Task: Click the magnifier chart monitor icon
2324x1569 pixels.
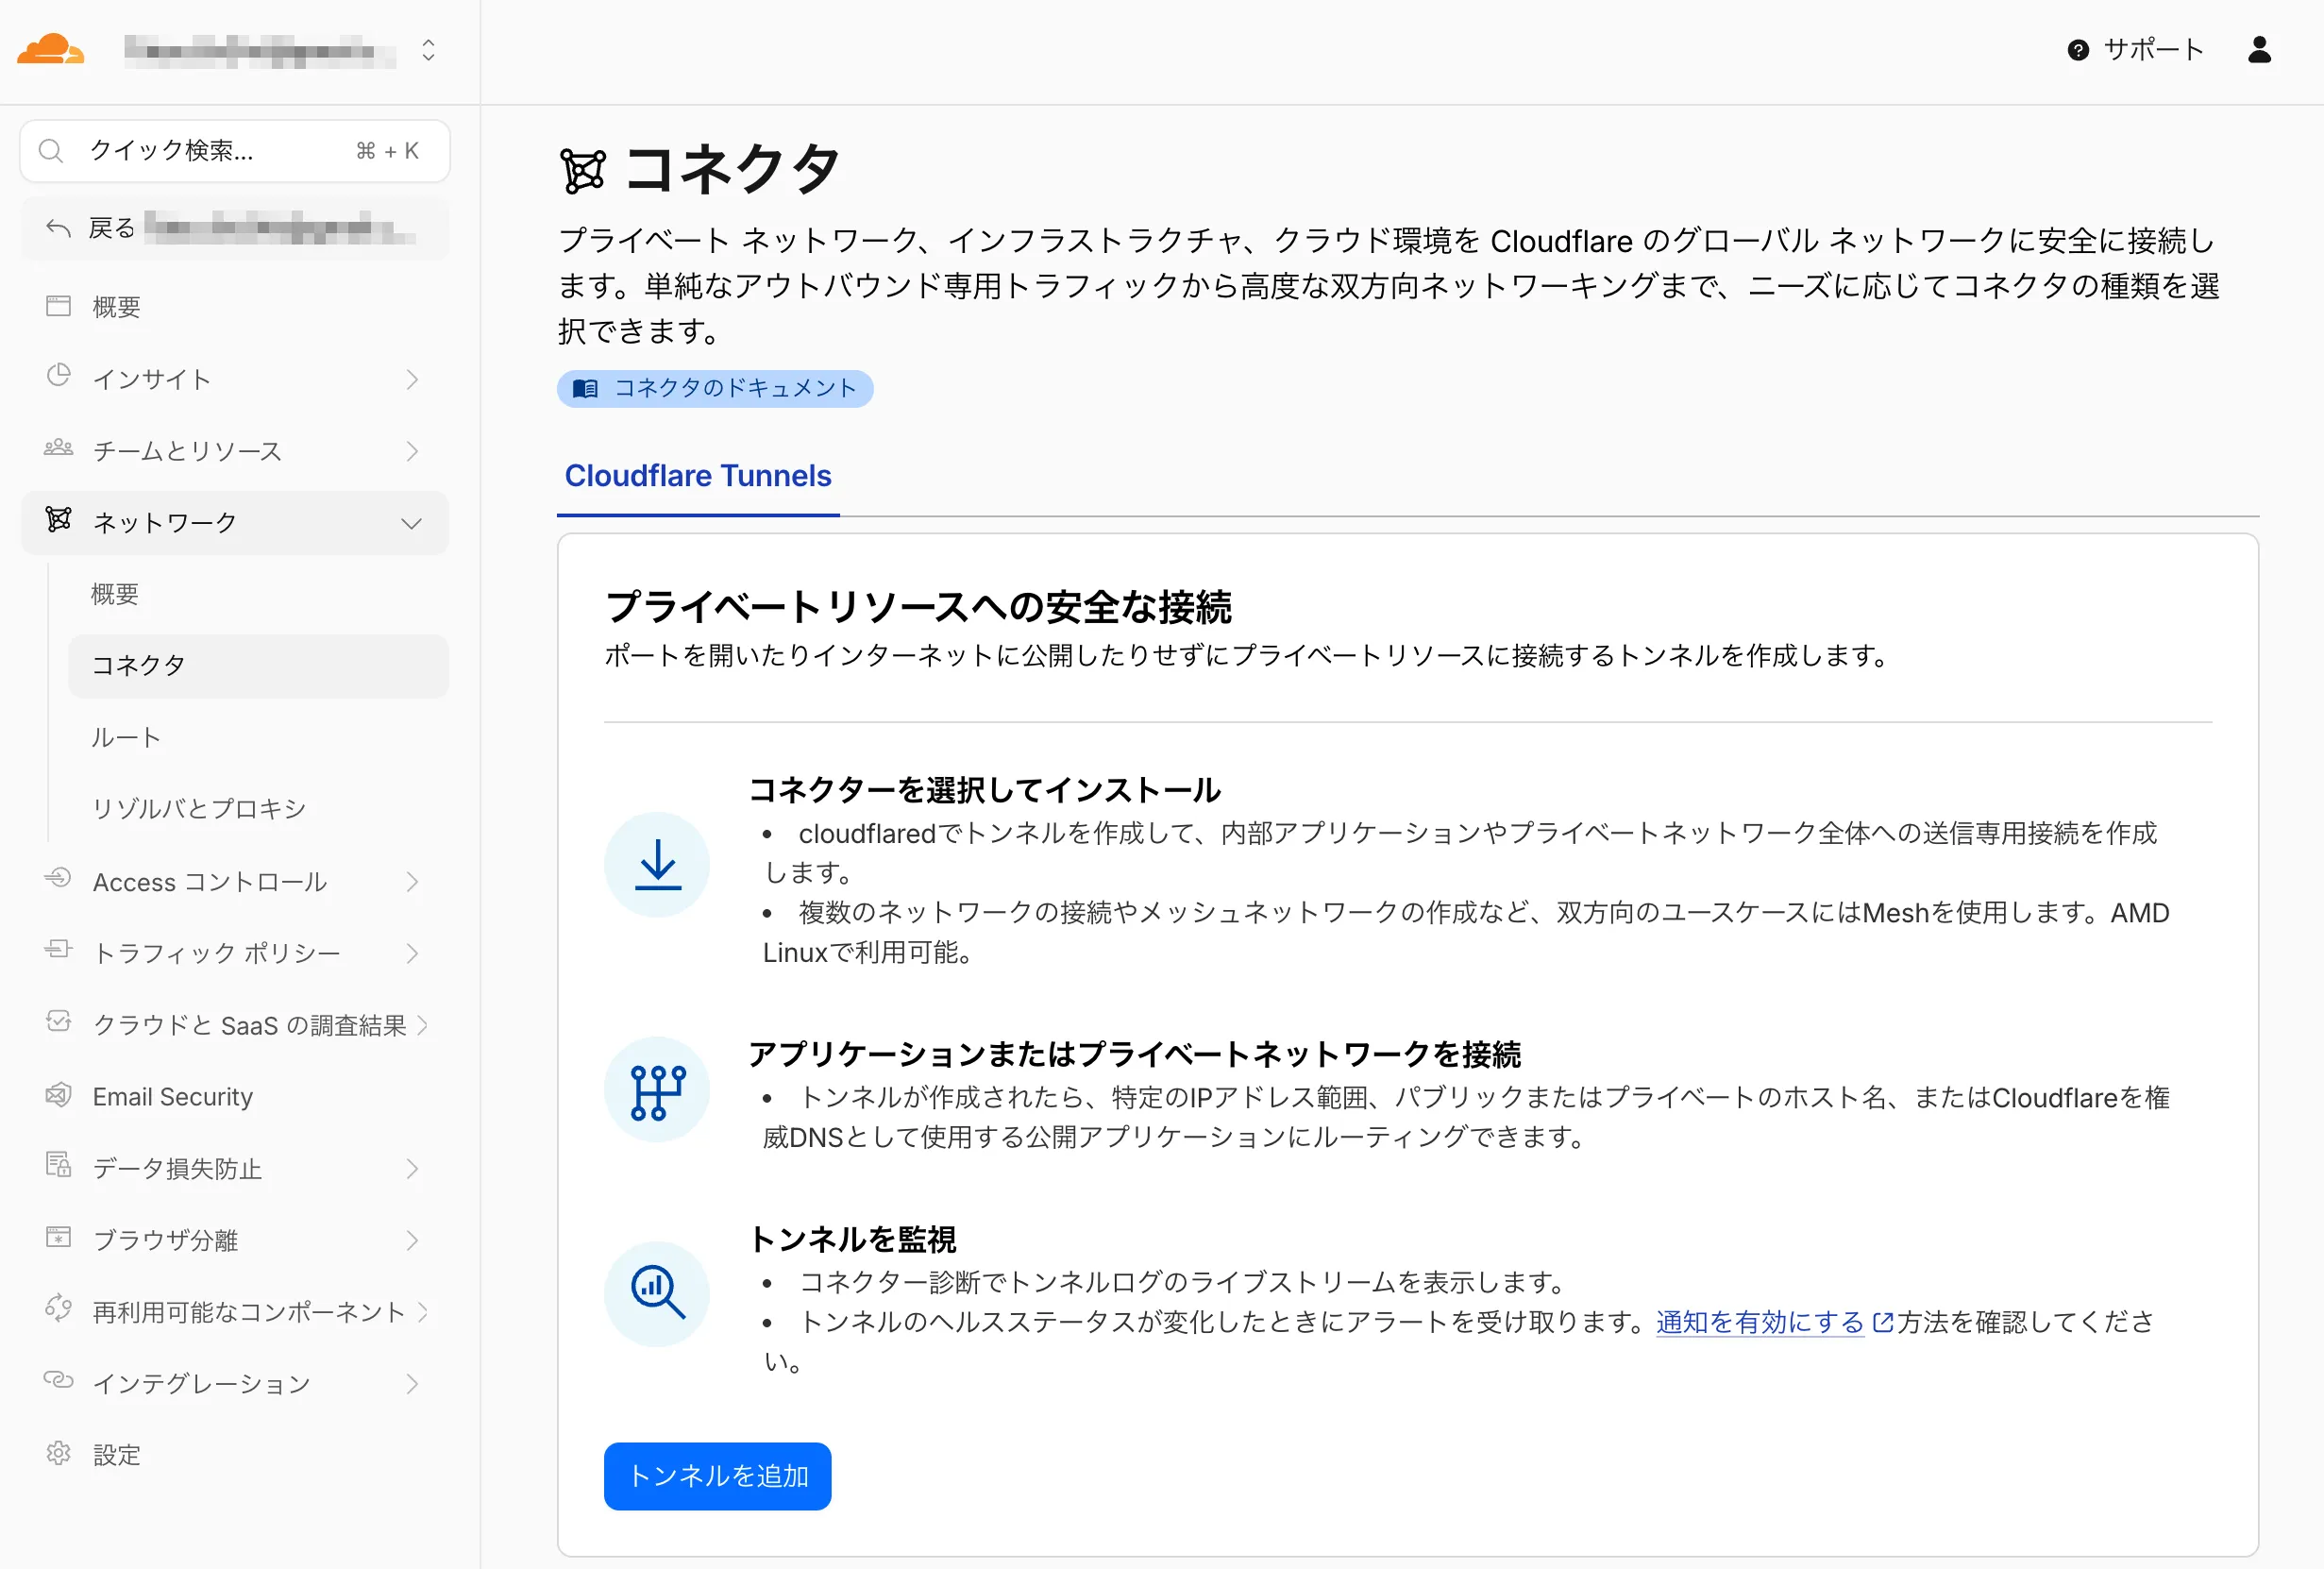Action: (x=657, y=1294)
